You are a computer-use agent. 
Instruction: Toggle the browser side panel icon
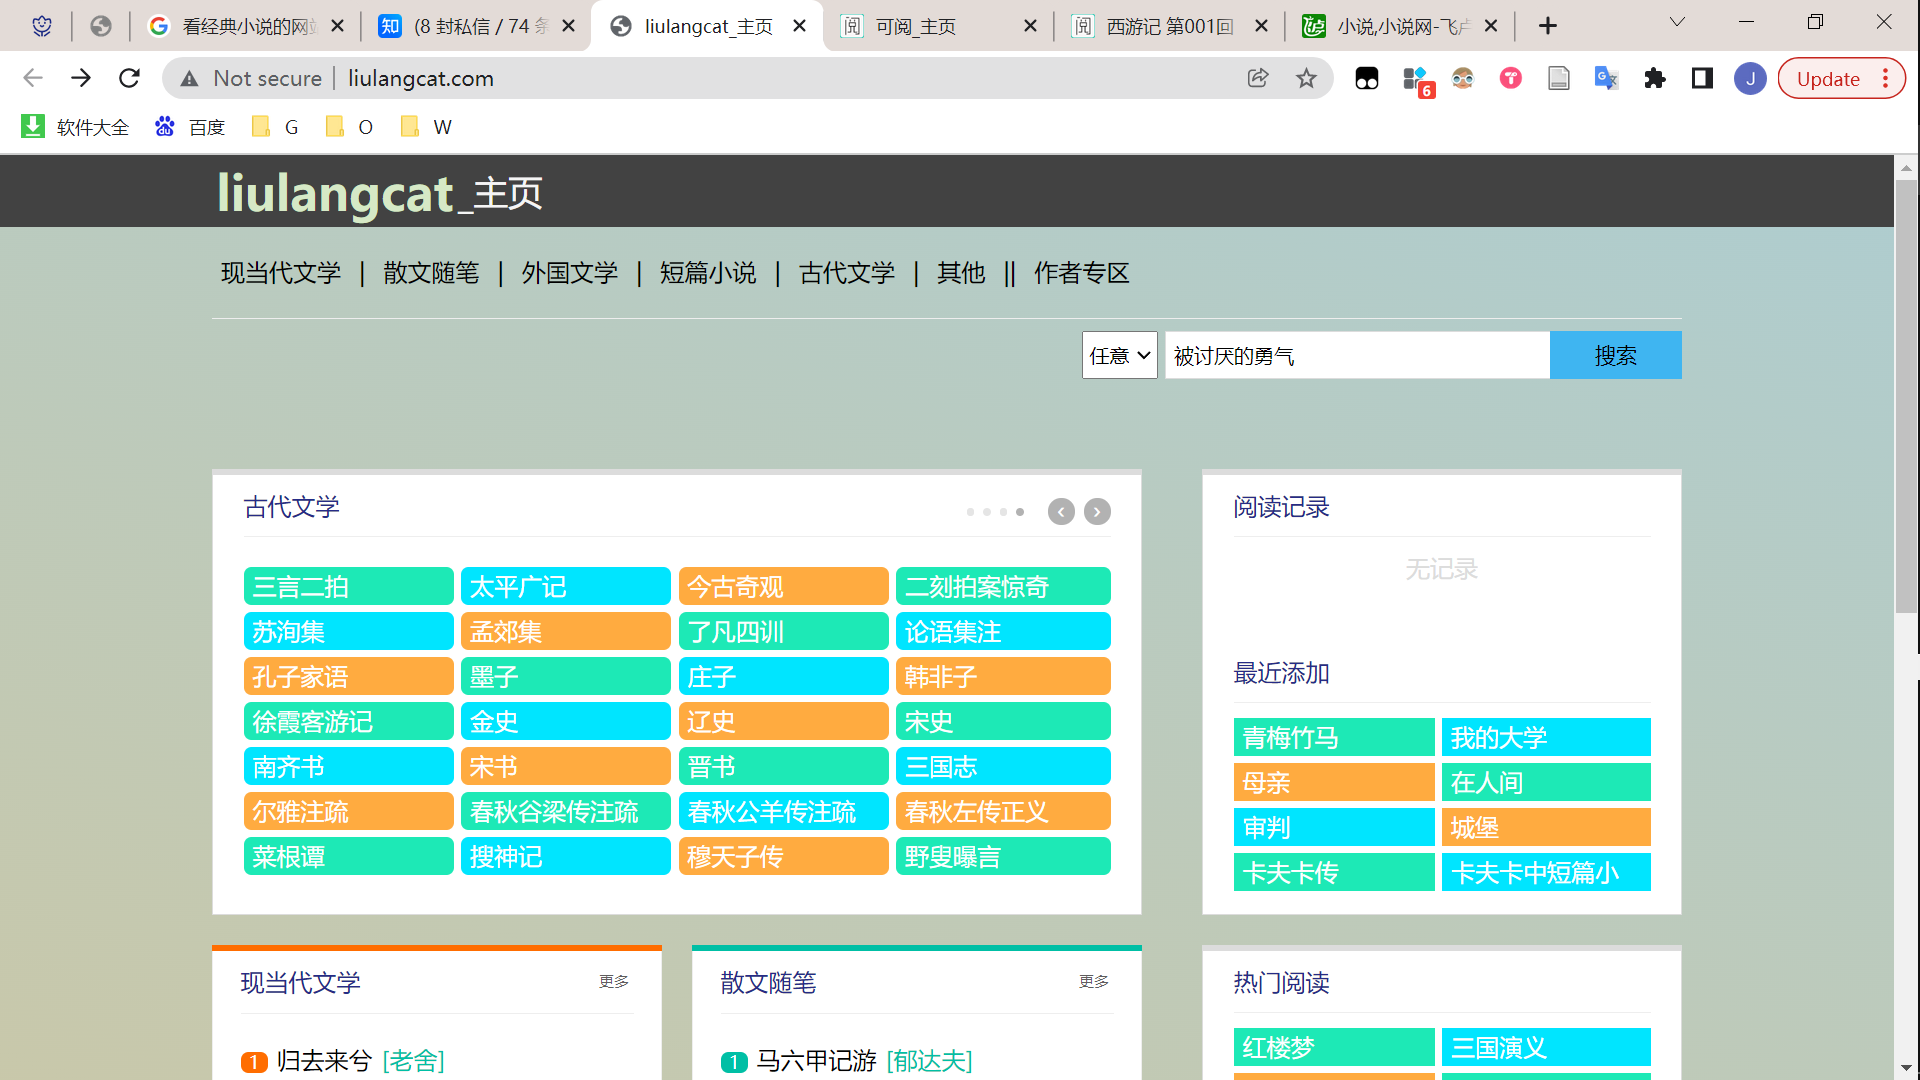pos(1702,78)
